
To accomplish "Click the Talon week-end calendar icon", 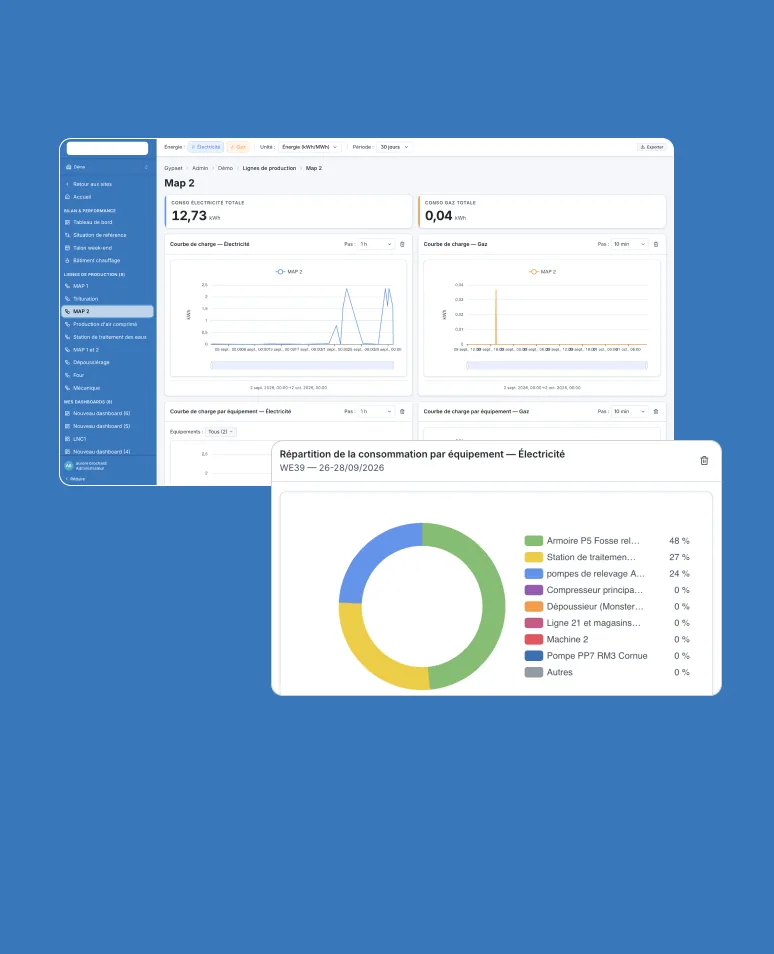I will 68,248.
